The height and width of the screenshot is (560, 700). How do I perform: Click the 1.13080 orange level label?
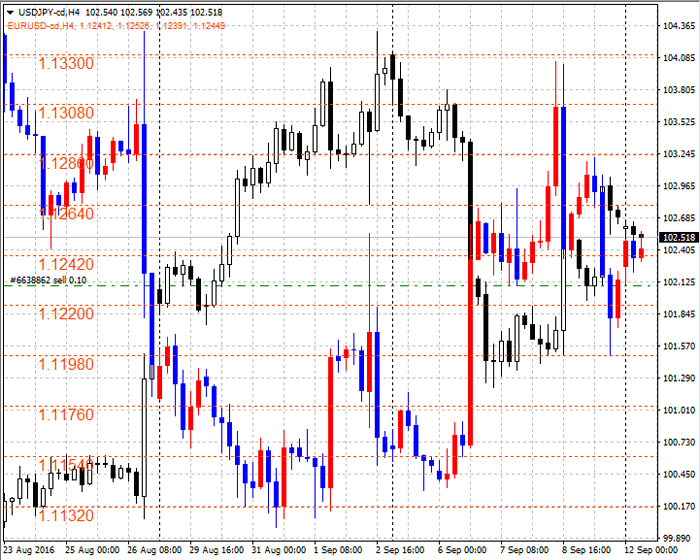click(66, 113)
